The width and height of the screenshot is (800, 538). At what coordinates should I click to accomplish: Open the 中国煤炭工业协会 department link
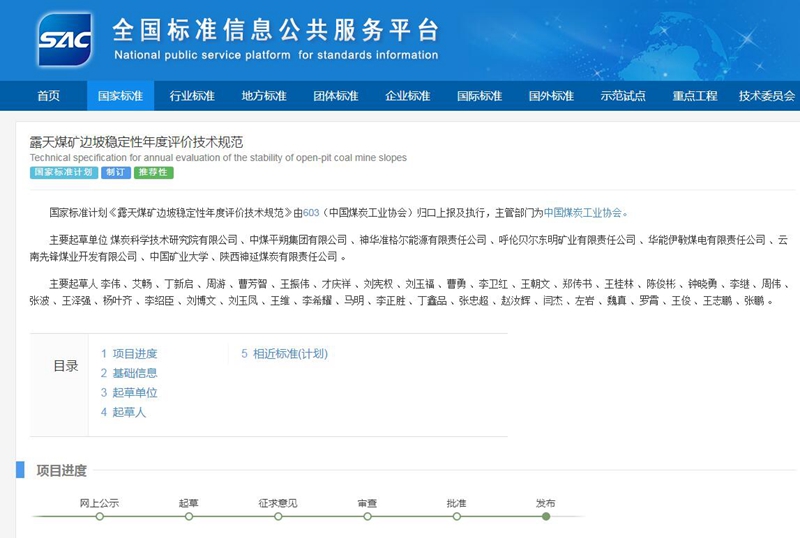point(583,212)
